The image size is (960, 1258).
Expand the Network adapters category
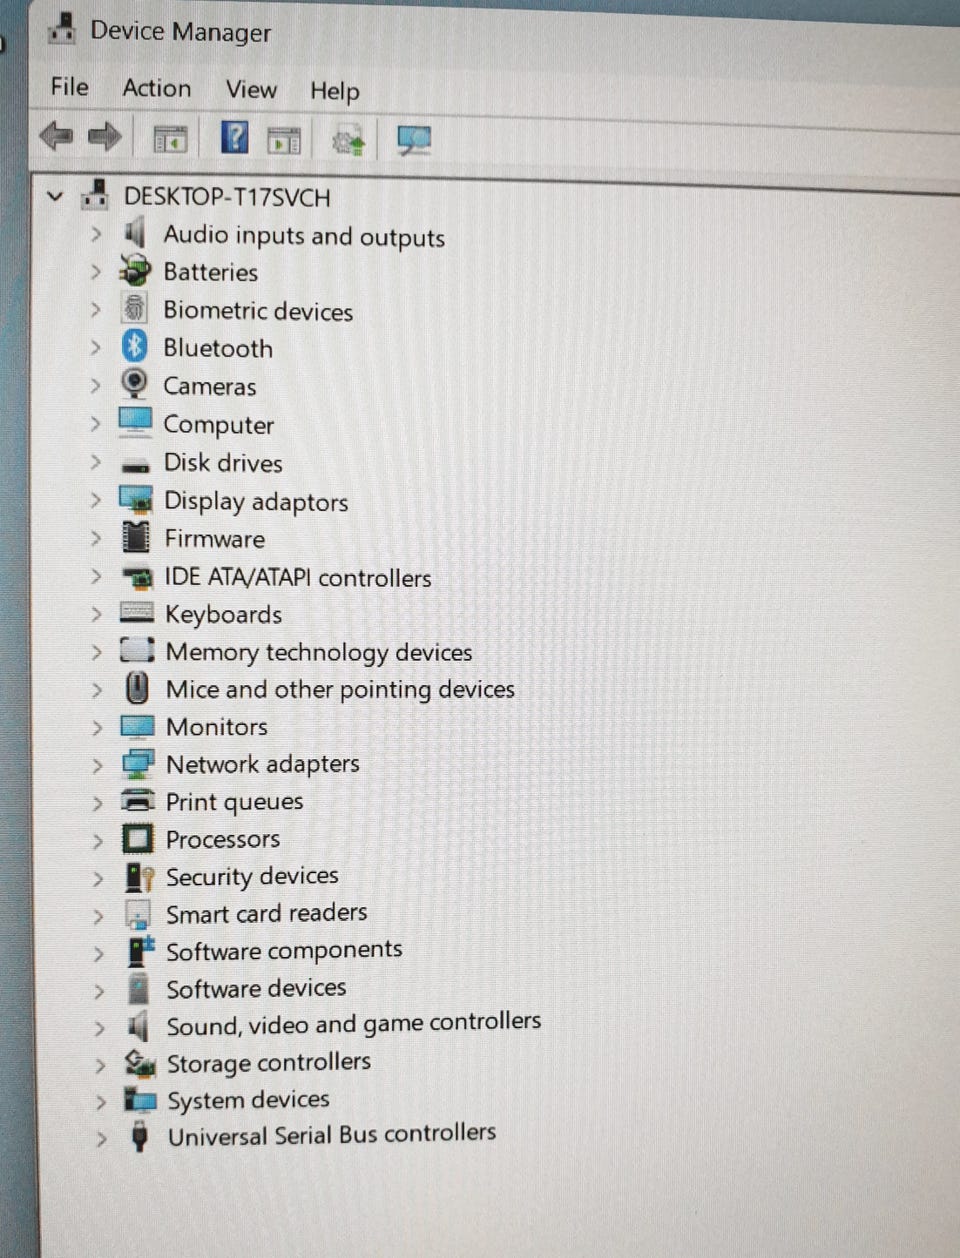pos(97,766)
